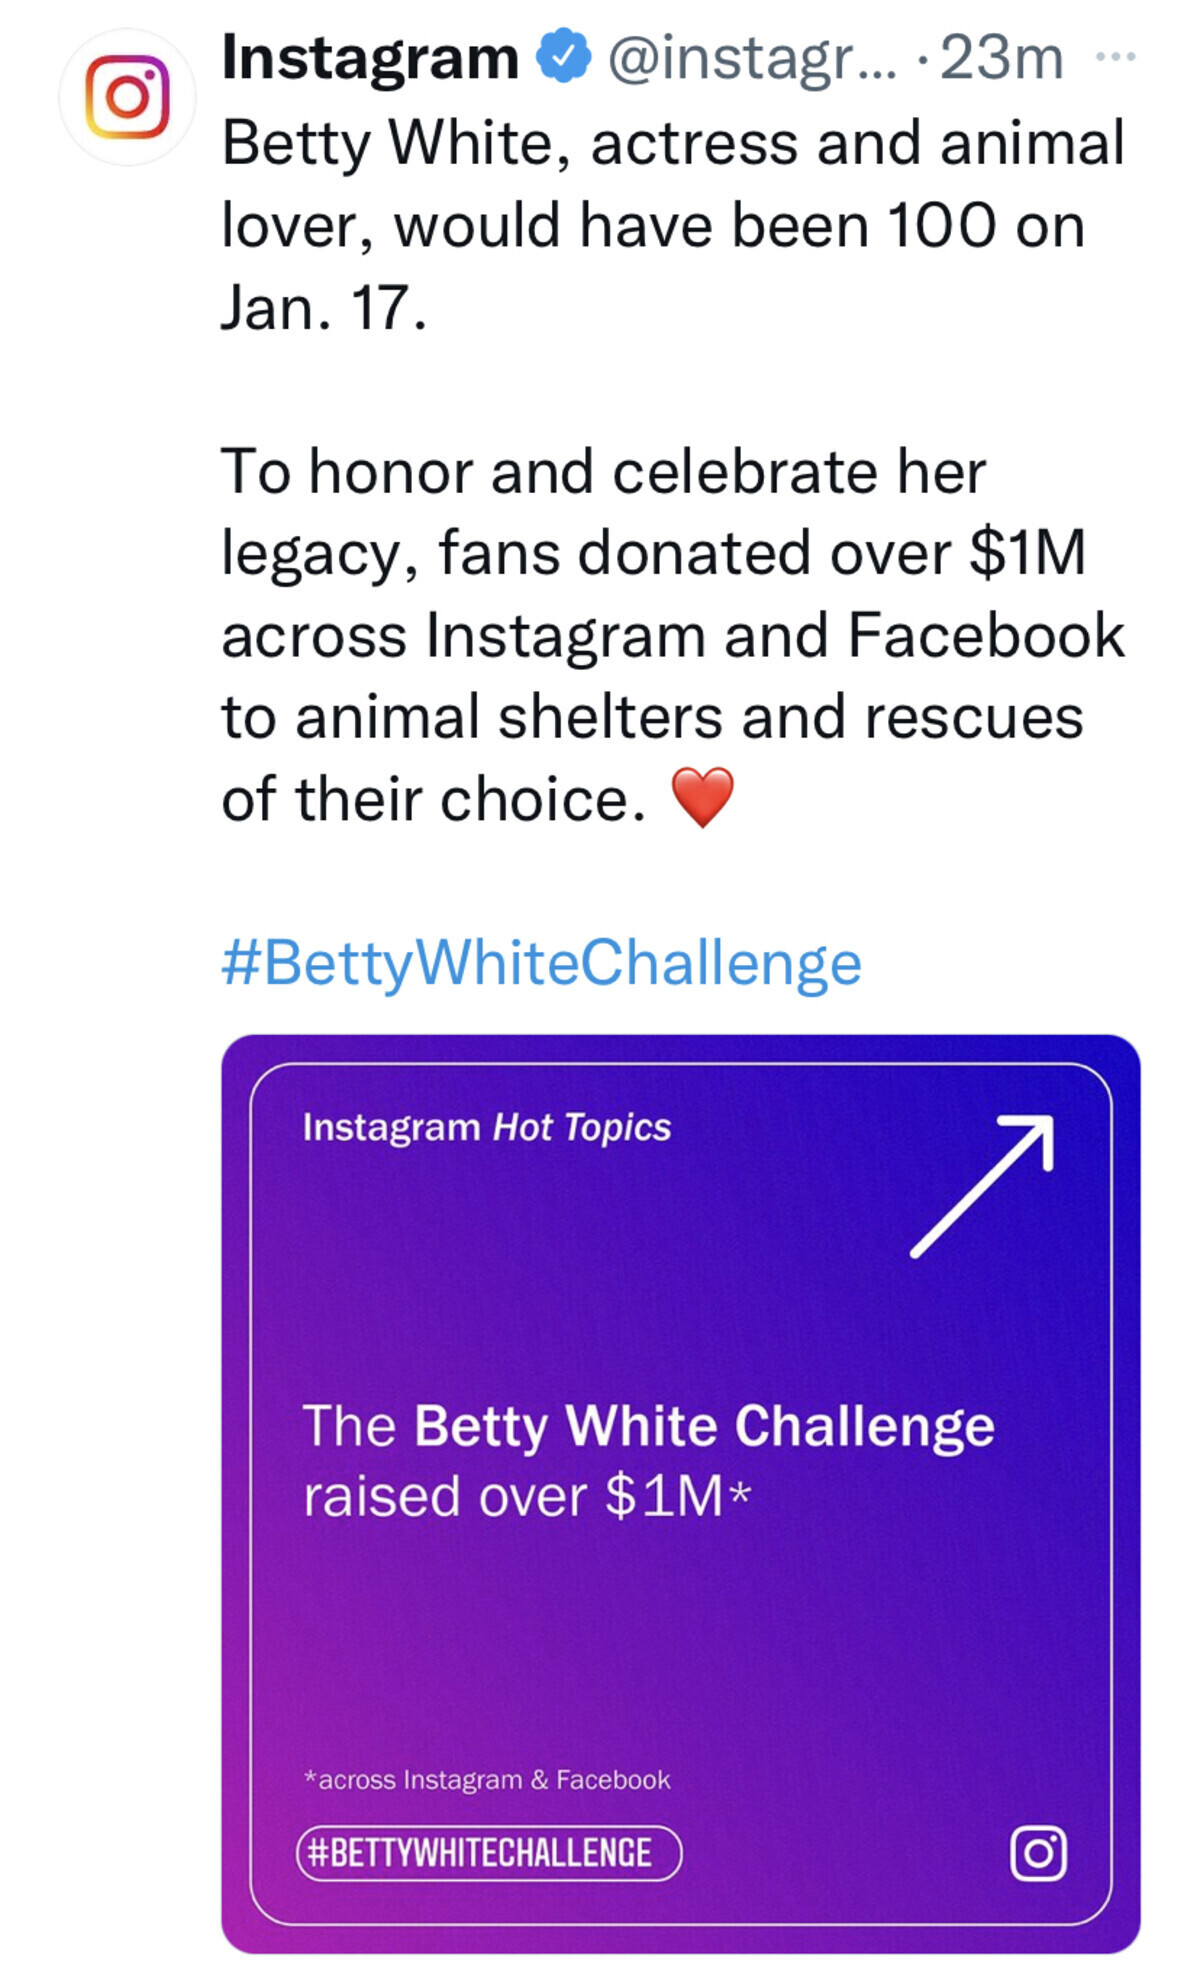Click the white Instagram glyph in the card corner
Viewport: 1200px width, 1974px height.
click(1038, 1853)
